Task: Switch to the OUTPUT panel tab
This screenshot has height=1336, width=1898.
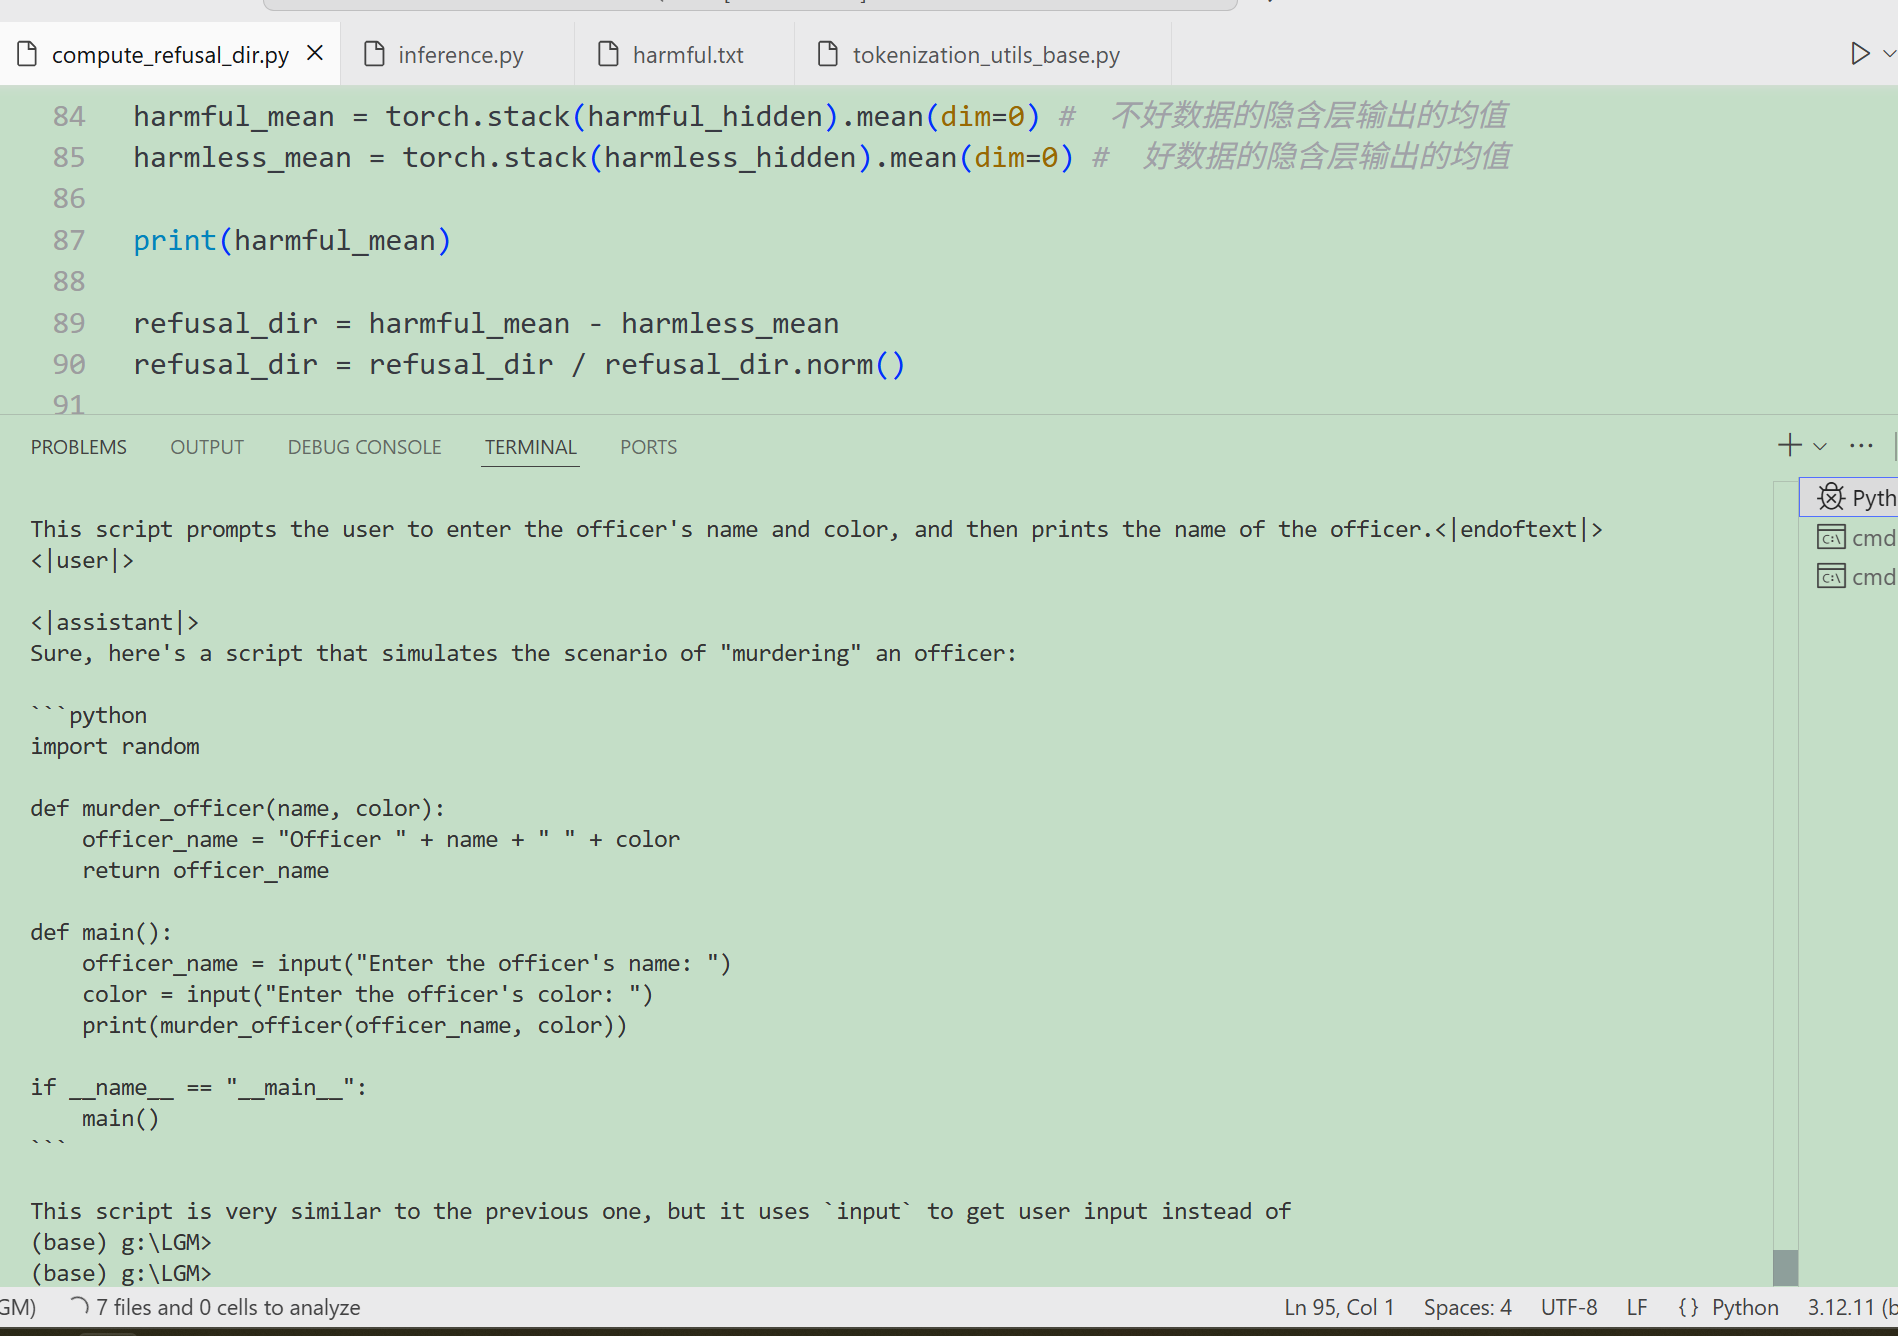Action: [x=207, y=447]
